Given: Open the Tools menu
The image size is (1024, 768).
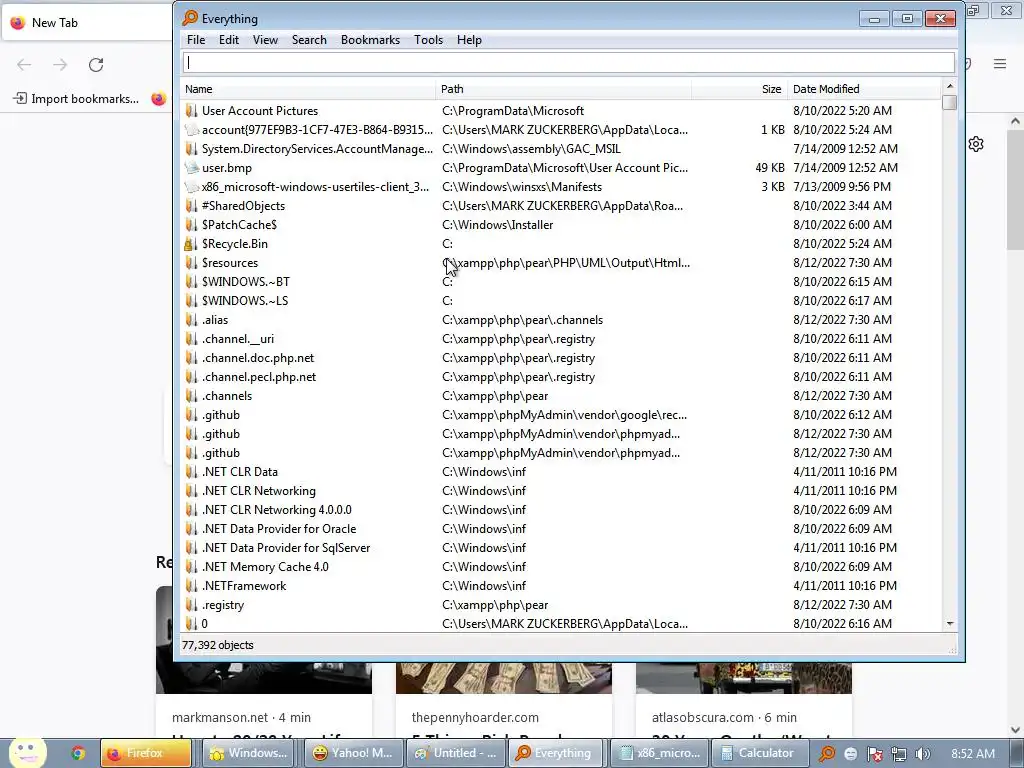Looking at the screenshot, I should (428, 40).
